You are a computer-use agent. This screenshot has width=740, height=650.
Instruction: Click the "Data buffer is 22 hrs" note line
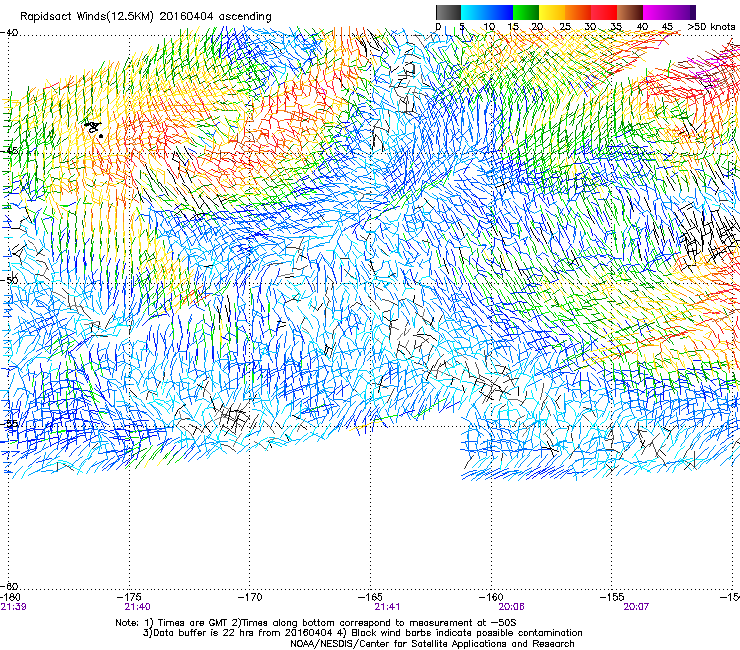tap(362, 633)
